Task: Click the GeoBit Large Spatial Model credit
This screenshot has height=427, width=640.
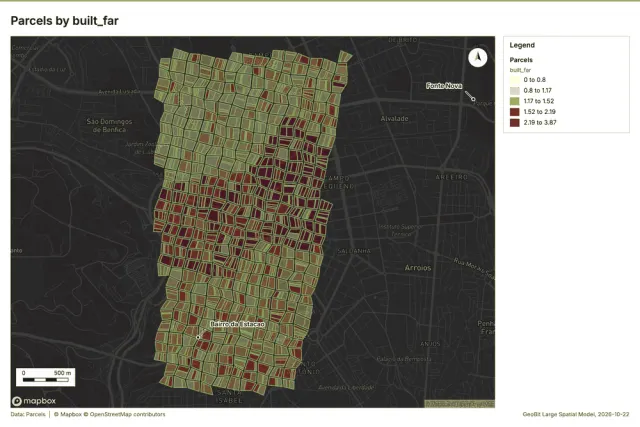Action: coord(576,414)
